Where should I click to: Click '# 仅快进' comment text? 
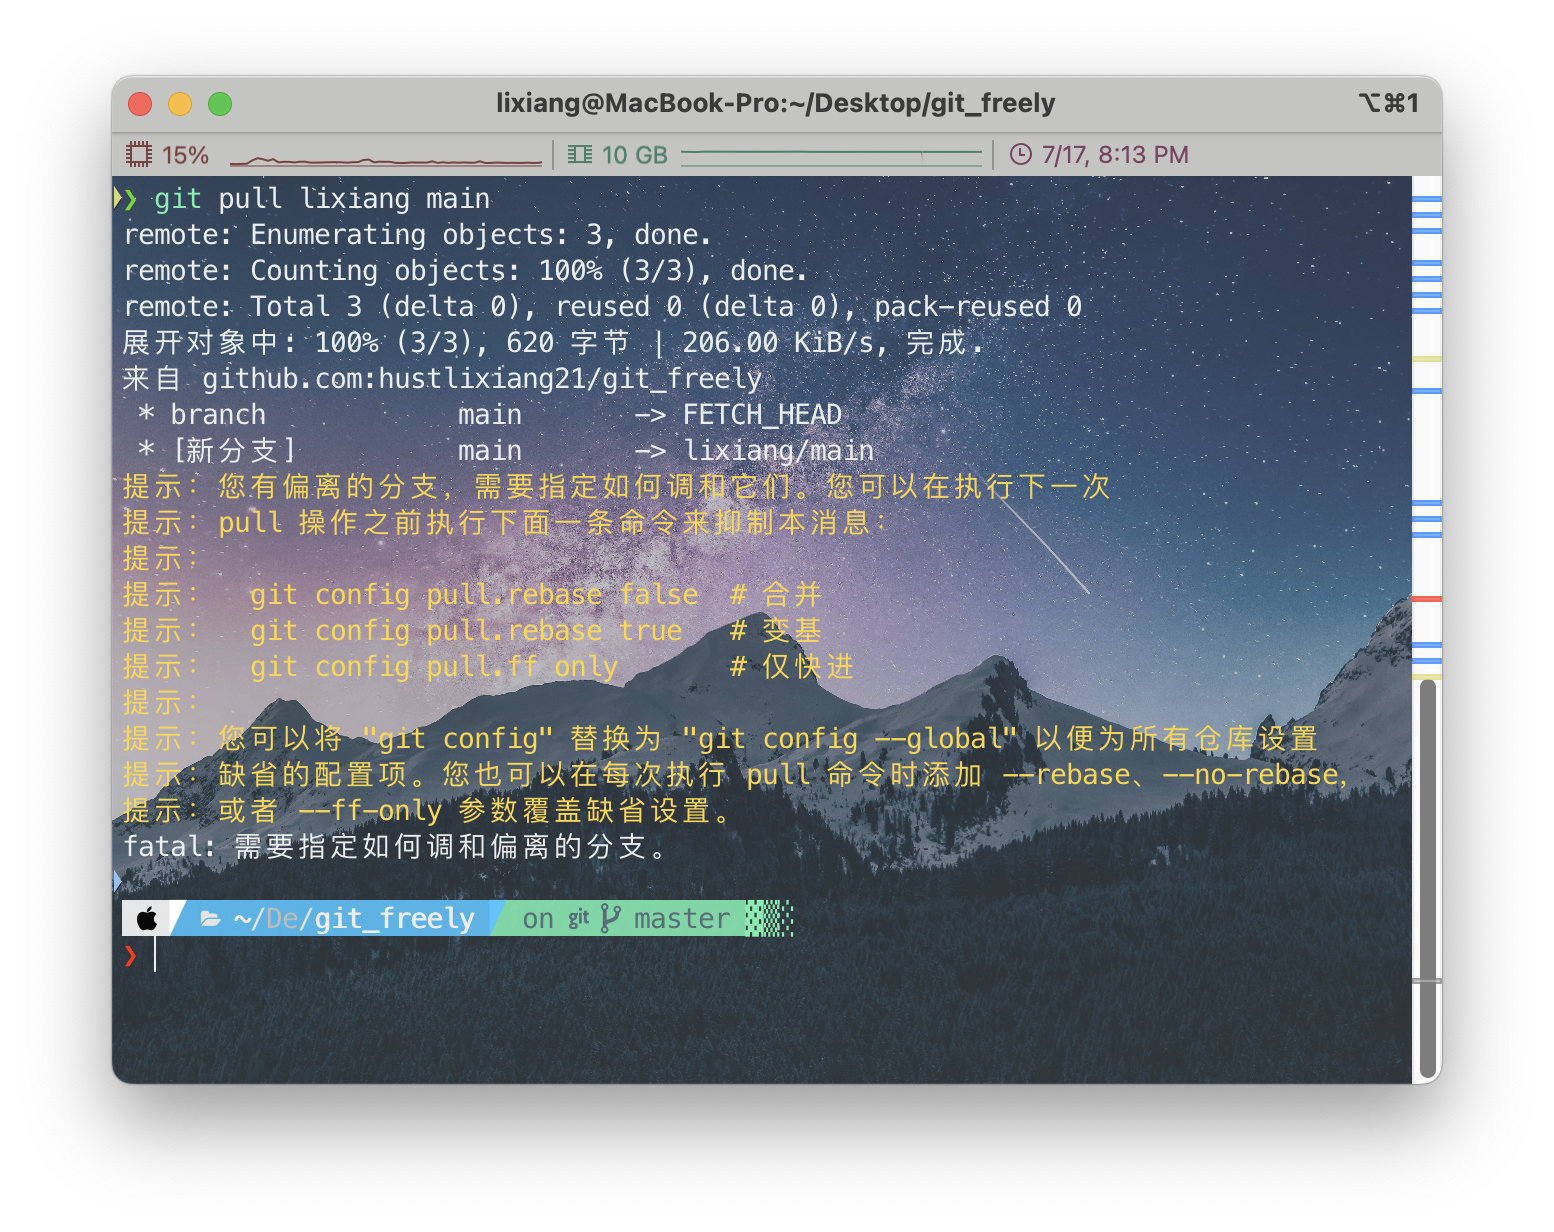[792, 666]
